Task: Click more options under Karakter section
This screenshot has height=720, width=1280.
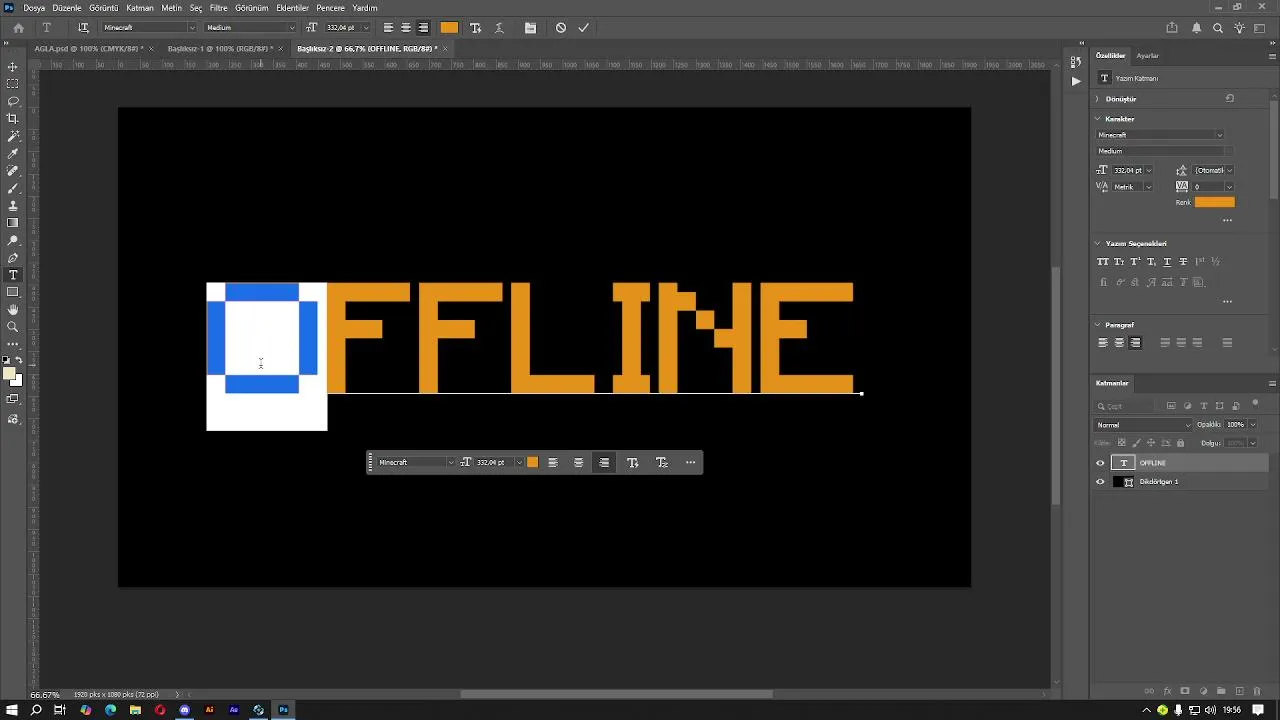Action: (1227, 220)
